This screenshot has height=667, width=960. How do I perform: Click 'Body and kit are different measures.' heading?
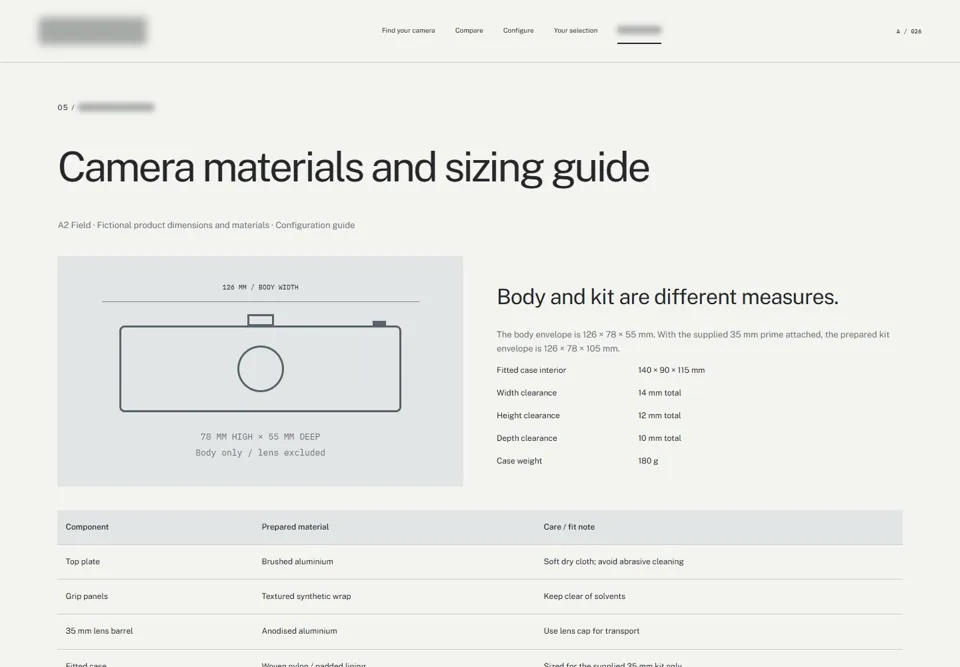tap(667, 297)
